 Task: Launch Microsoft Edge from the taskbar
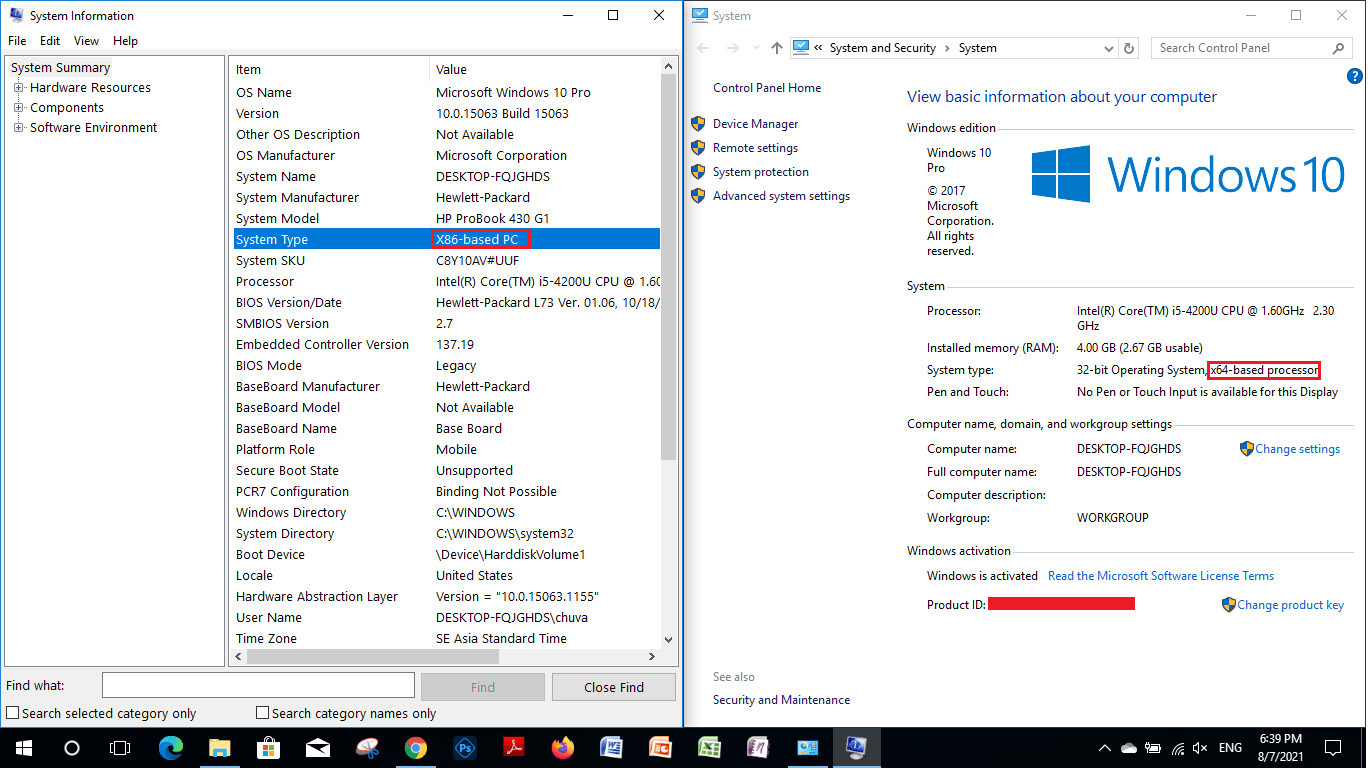[171, 747]
